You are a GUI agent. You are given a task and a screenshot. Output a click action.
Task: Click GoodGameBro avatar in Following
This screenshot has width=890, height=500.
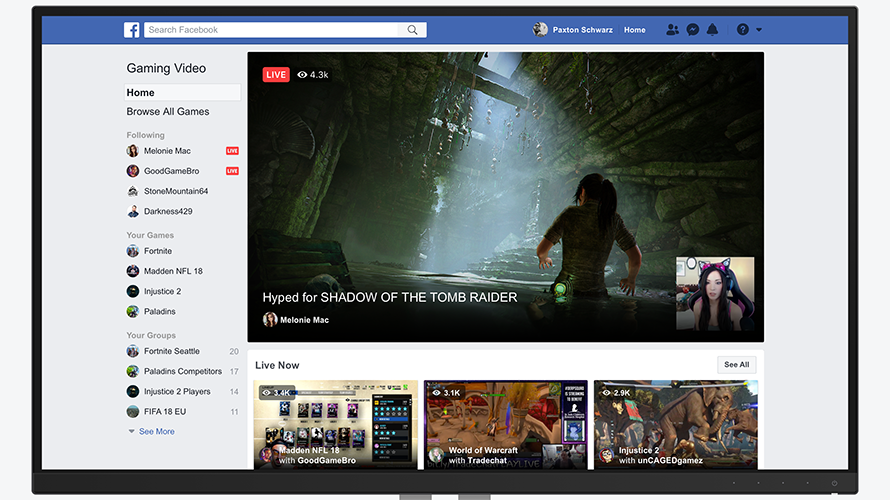click(x=133, y=171)
